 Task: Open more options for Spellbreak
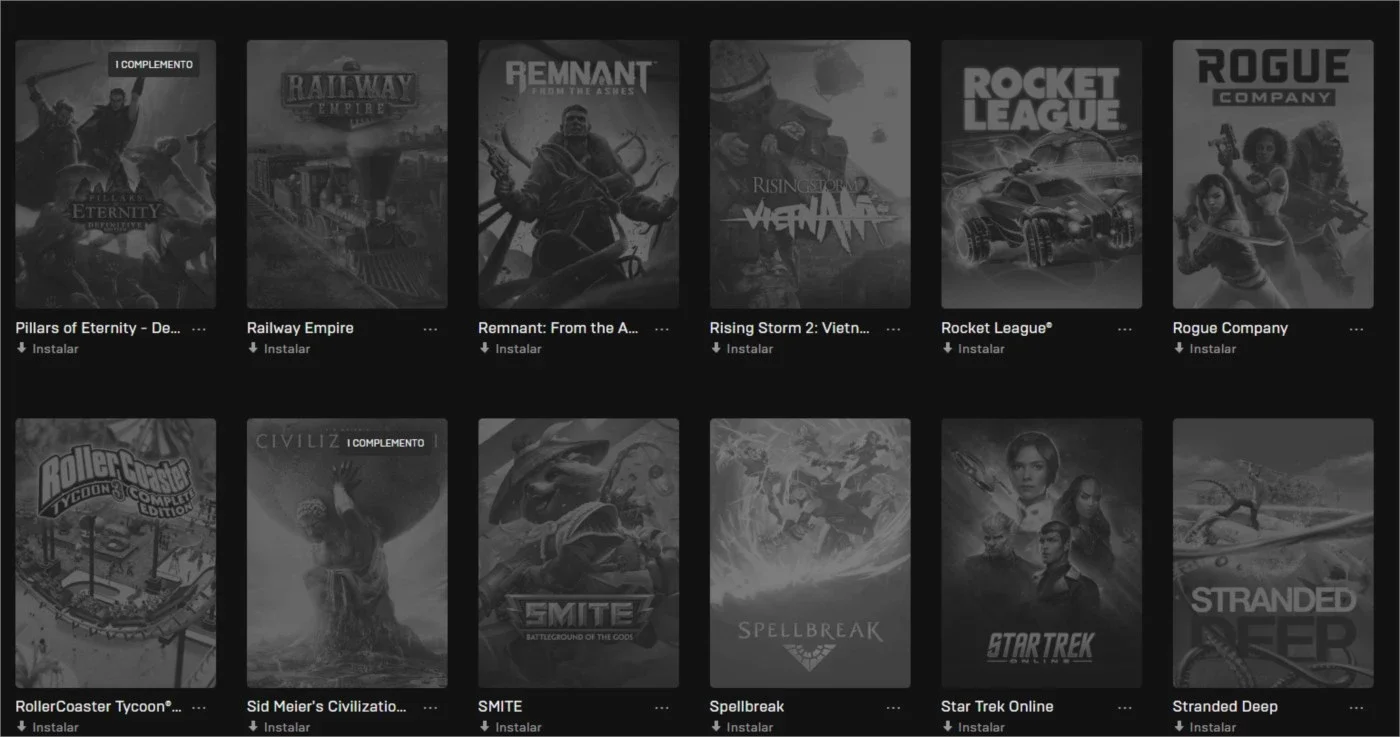coord(893,707)
